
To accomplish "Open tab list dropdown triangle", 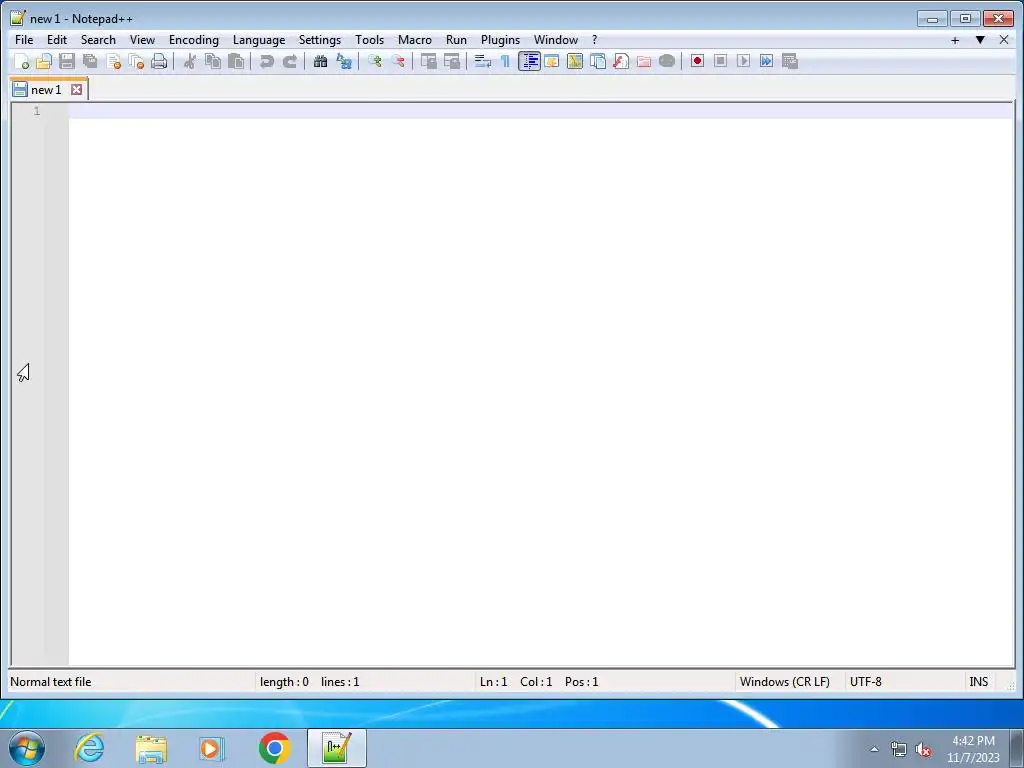I will pos(980,40).
